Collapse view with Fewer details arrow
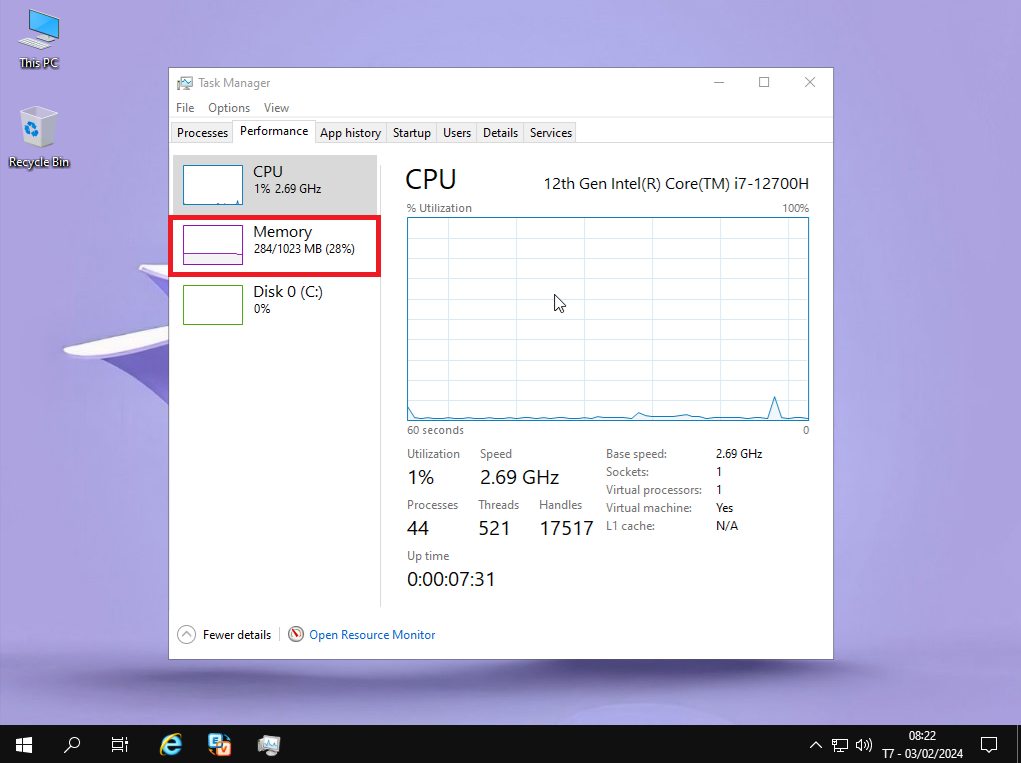This screenshot has width=1021, height=763. coord(187,635)
